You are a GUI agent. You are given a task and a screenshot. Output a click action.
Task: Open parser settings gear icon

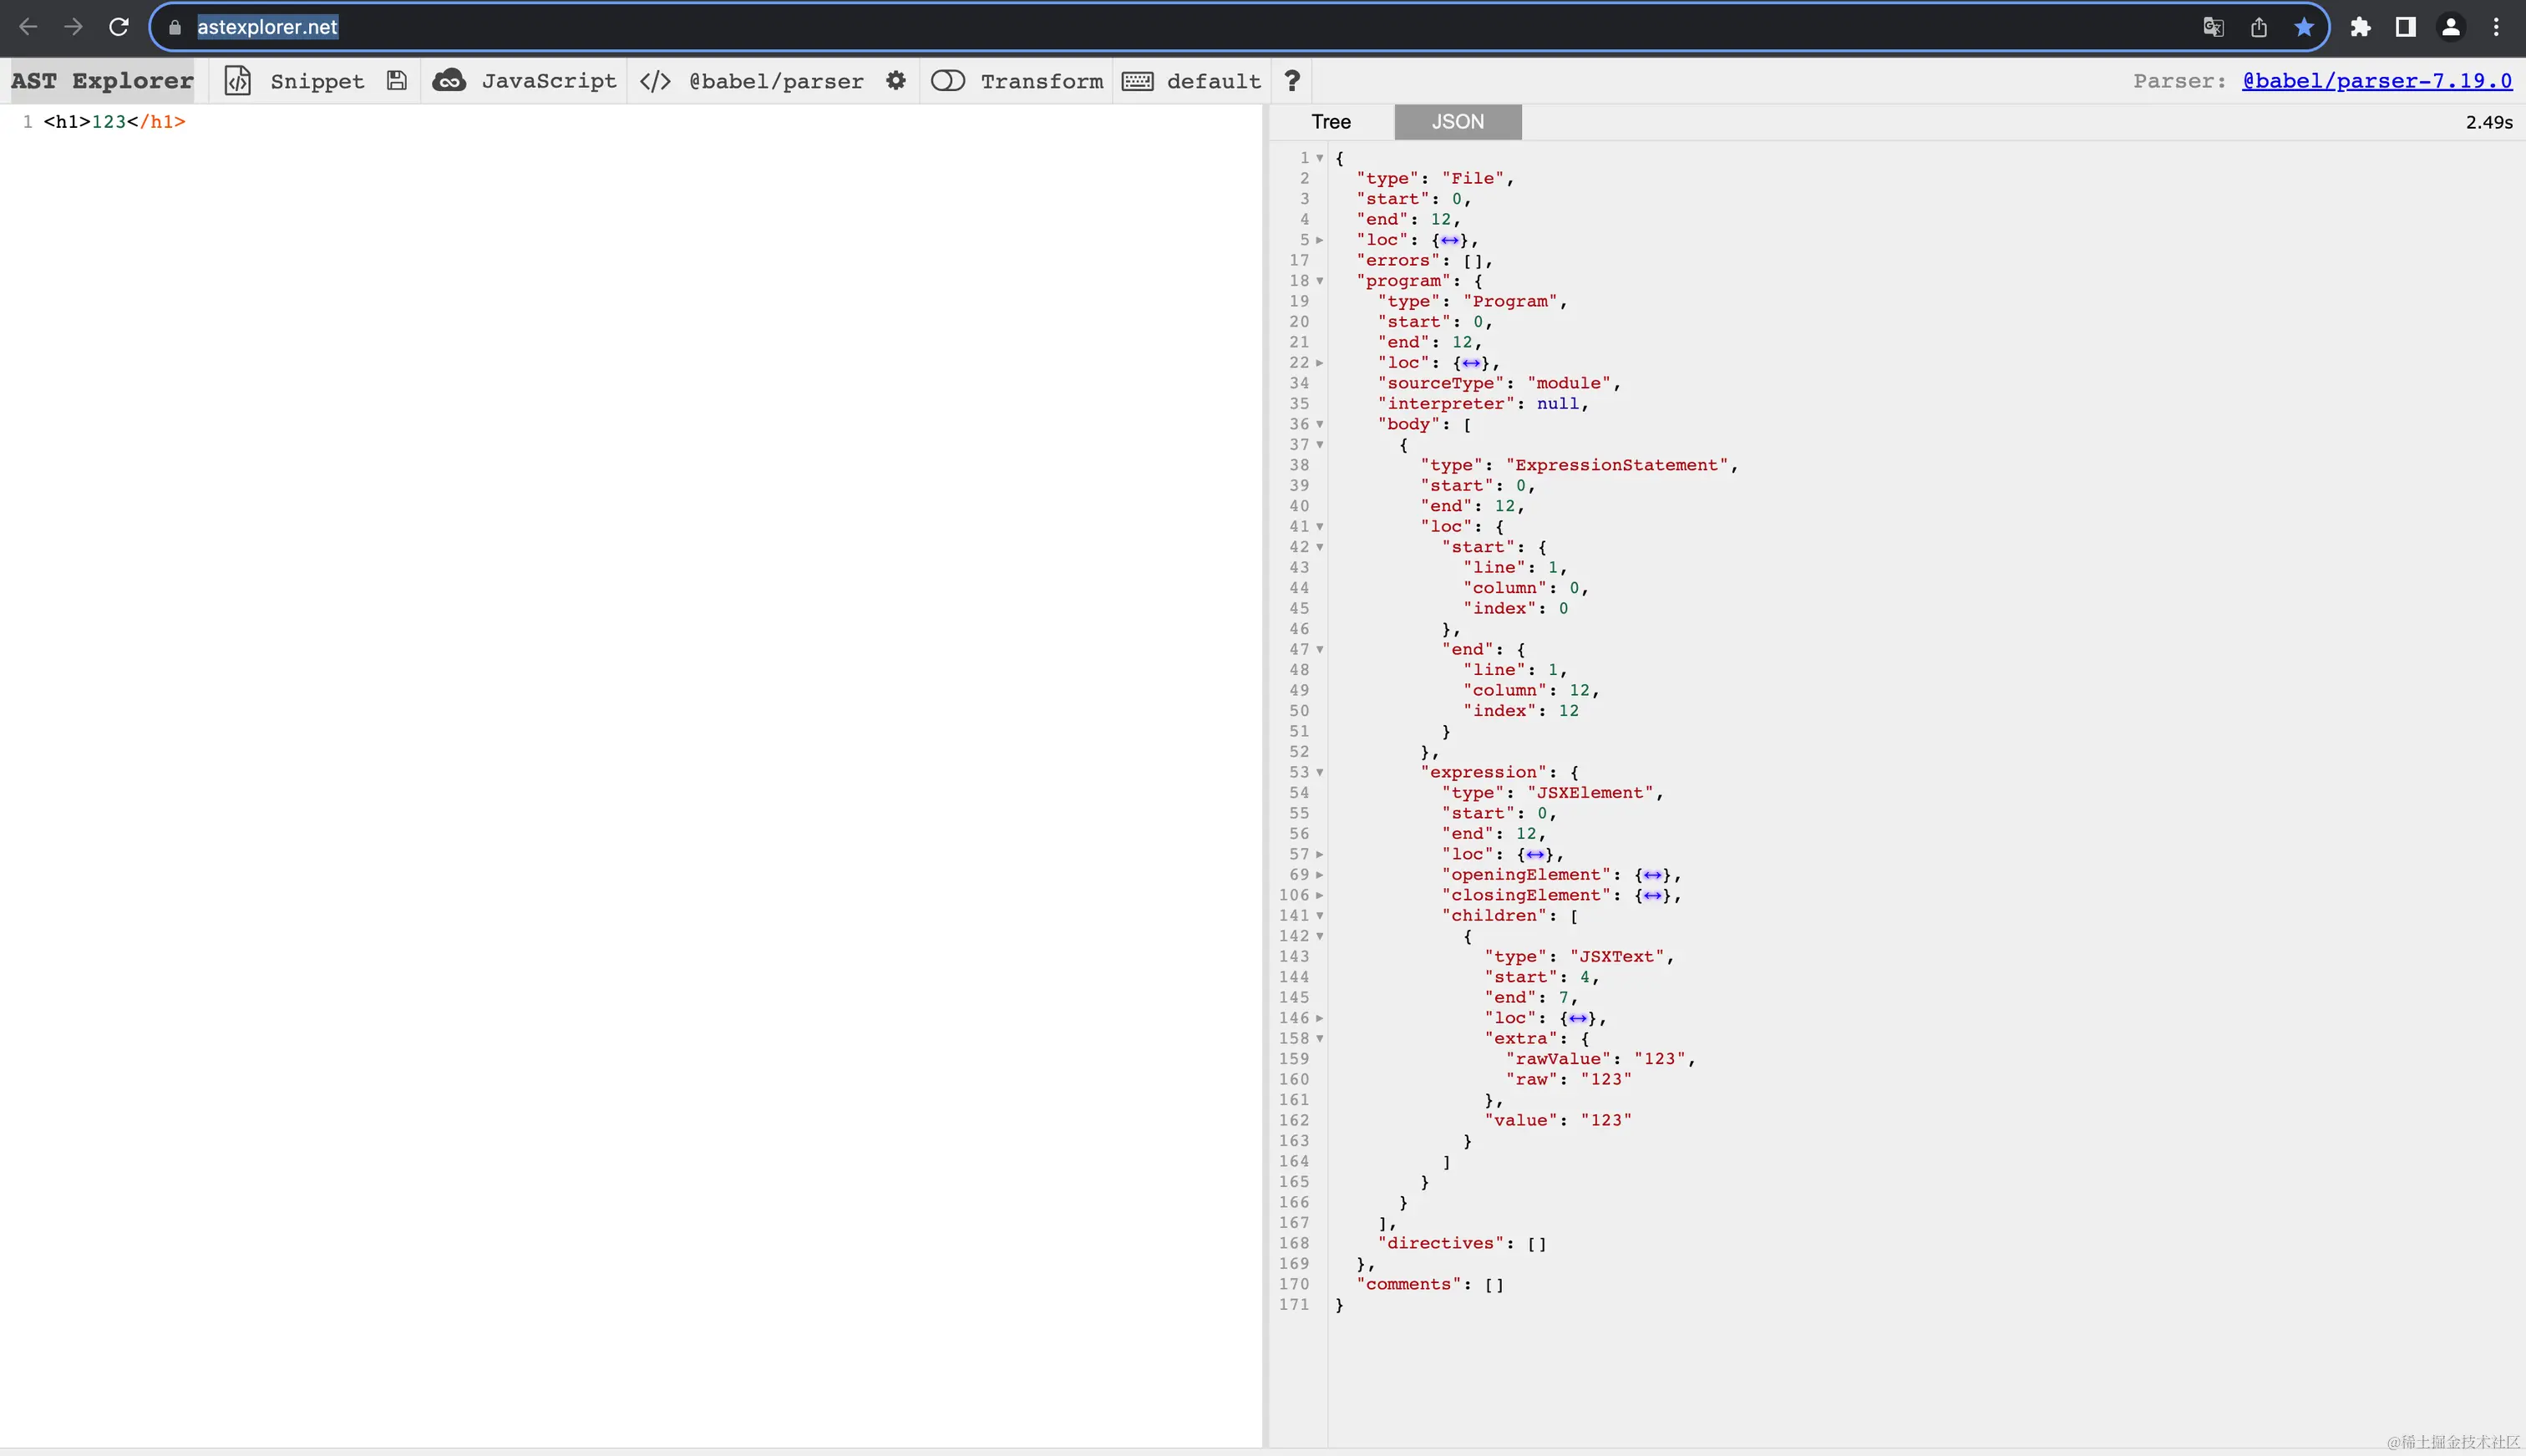click(x=896, y=81)
